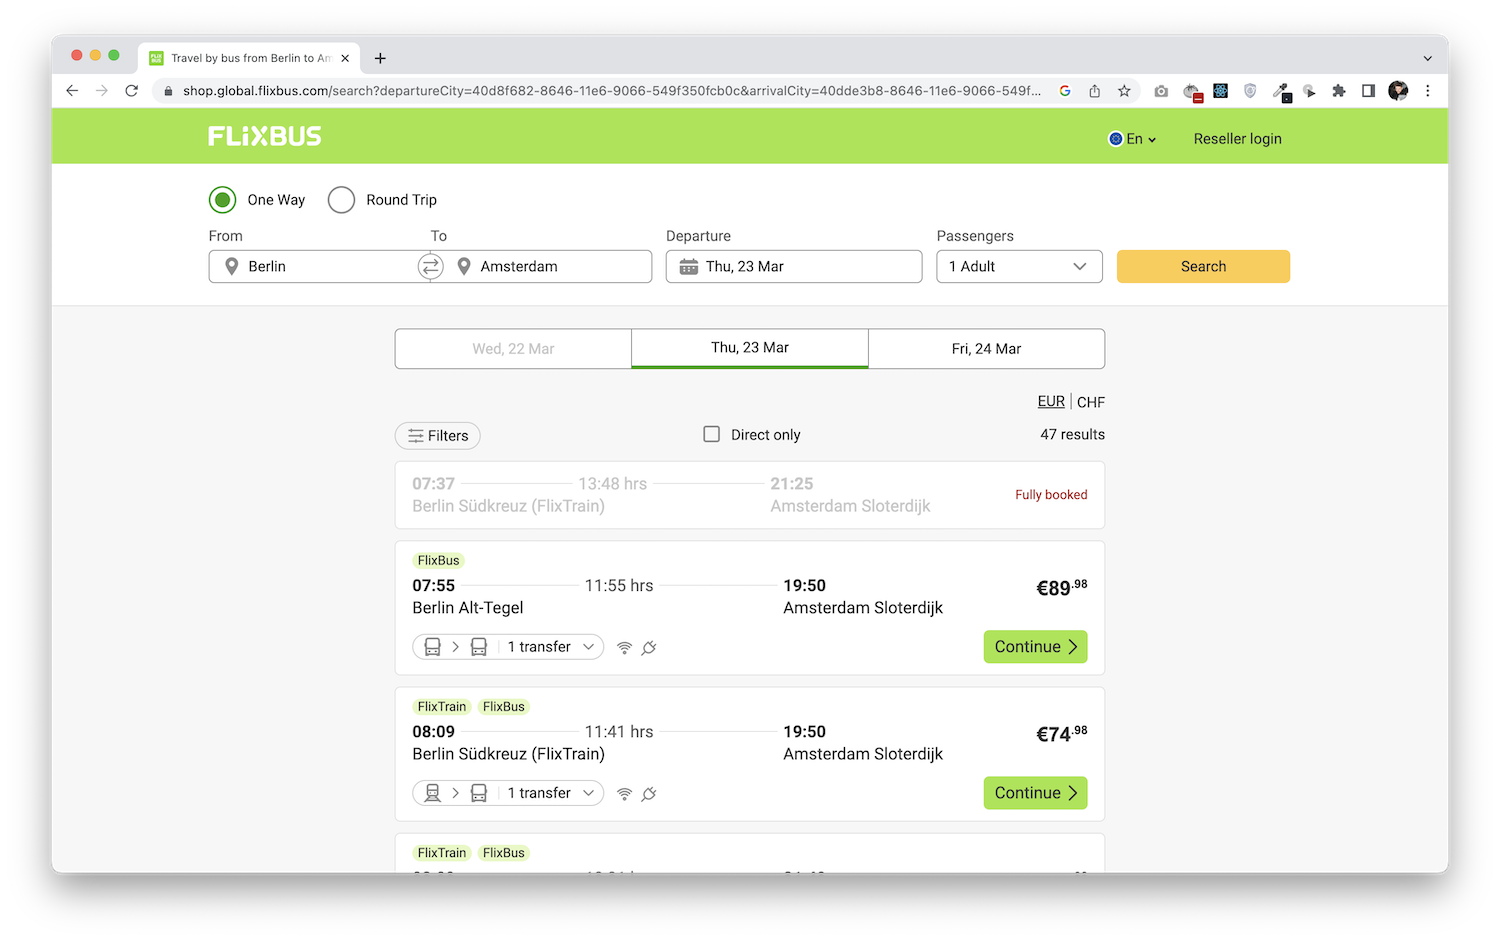Select the Round Trip option

(x=341, y=200)
